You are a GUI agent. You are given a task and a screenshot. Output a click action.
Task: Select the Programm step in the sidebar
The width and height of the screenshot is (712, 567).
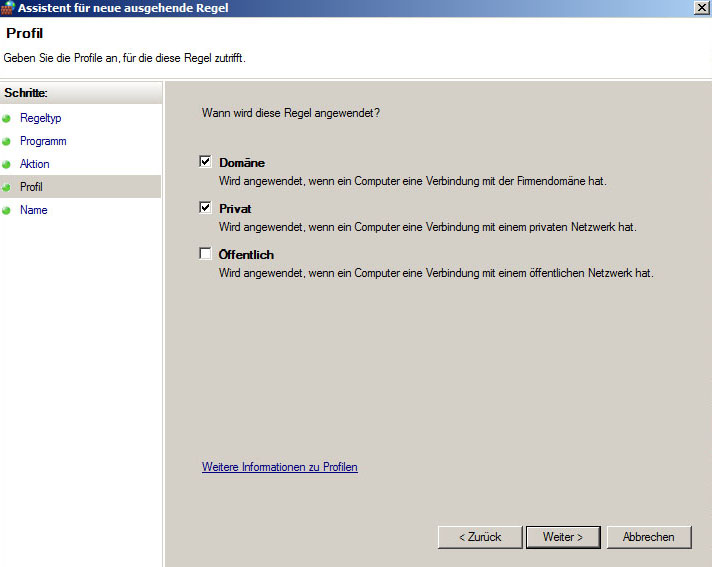tap(43, 141)
